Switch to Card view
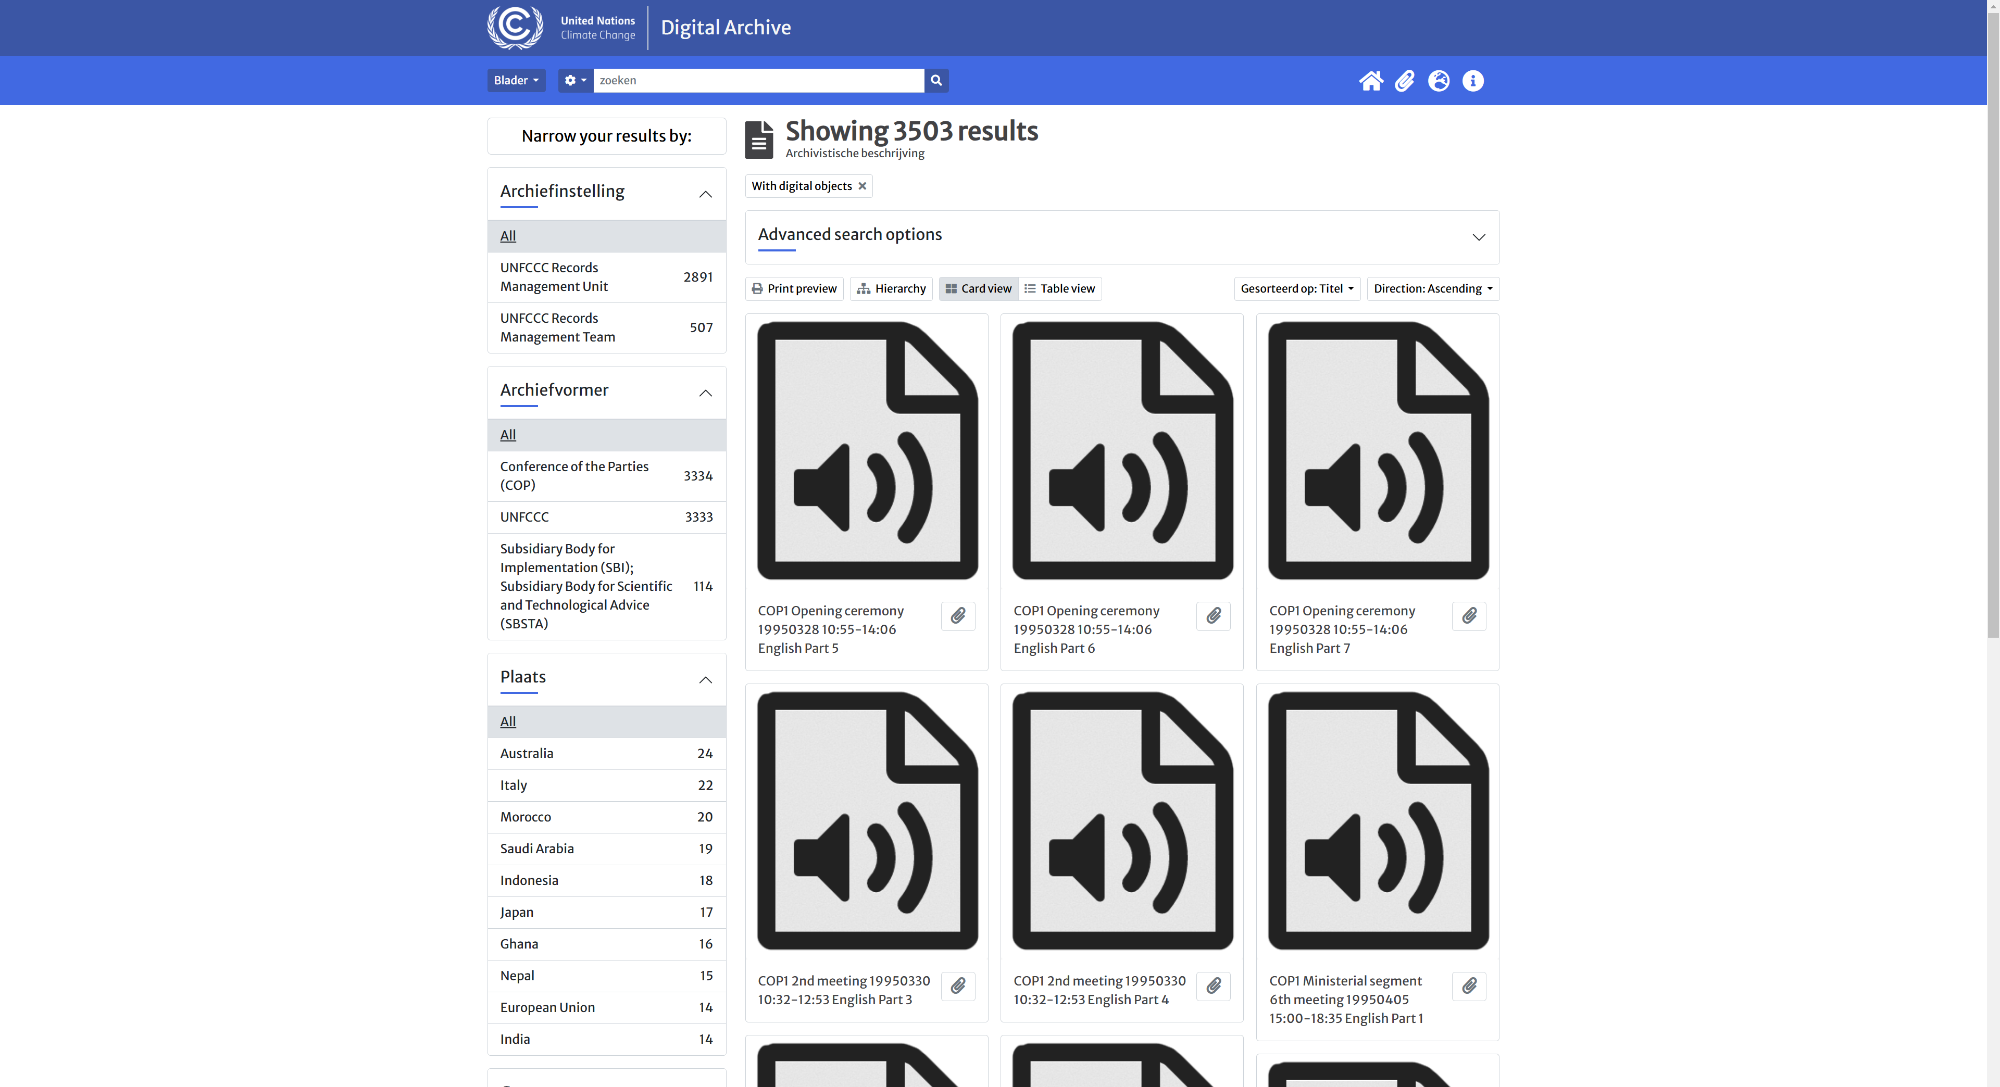The height and width of the screenshot is (1087, 2000). pos(978,289)
